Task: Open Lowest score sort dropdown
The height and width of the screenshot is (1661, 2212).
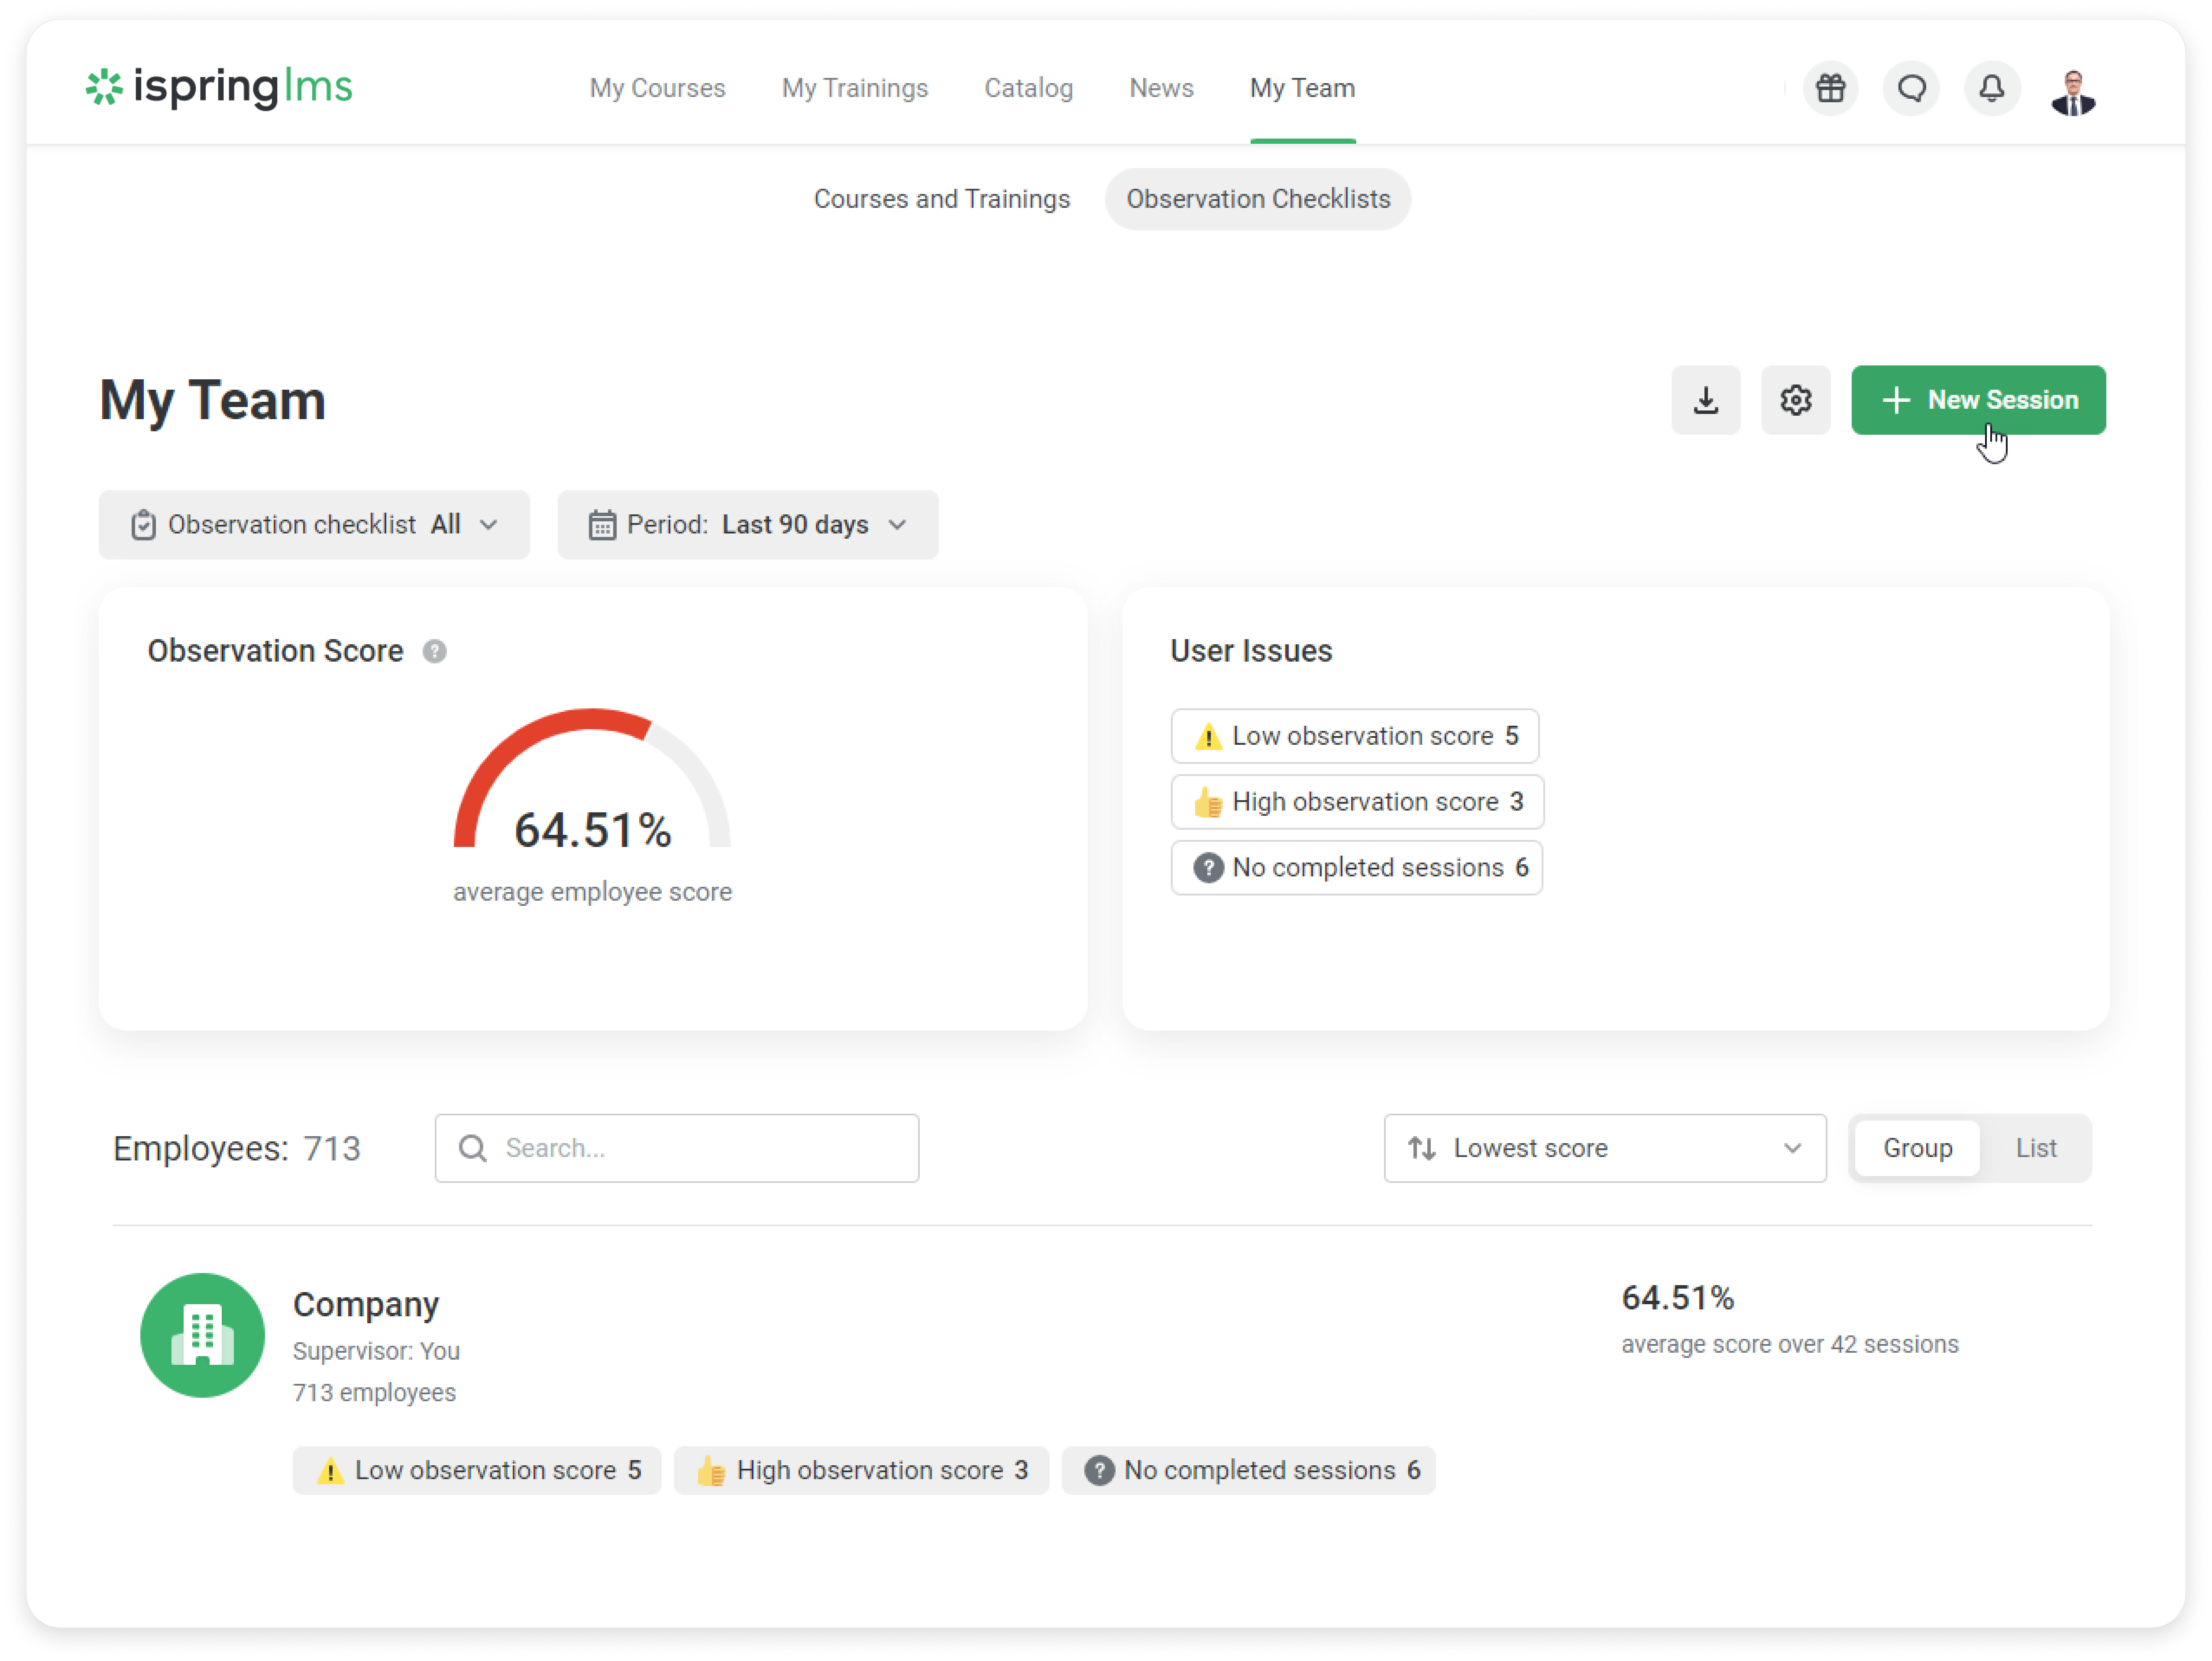Action: [x=1604, y=1148]
